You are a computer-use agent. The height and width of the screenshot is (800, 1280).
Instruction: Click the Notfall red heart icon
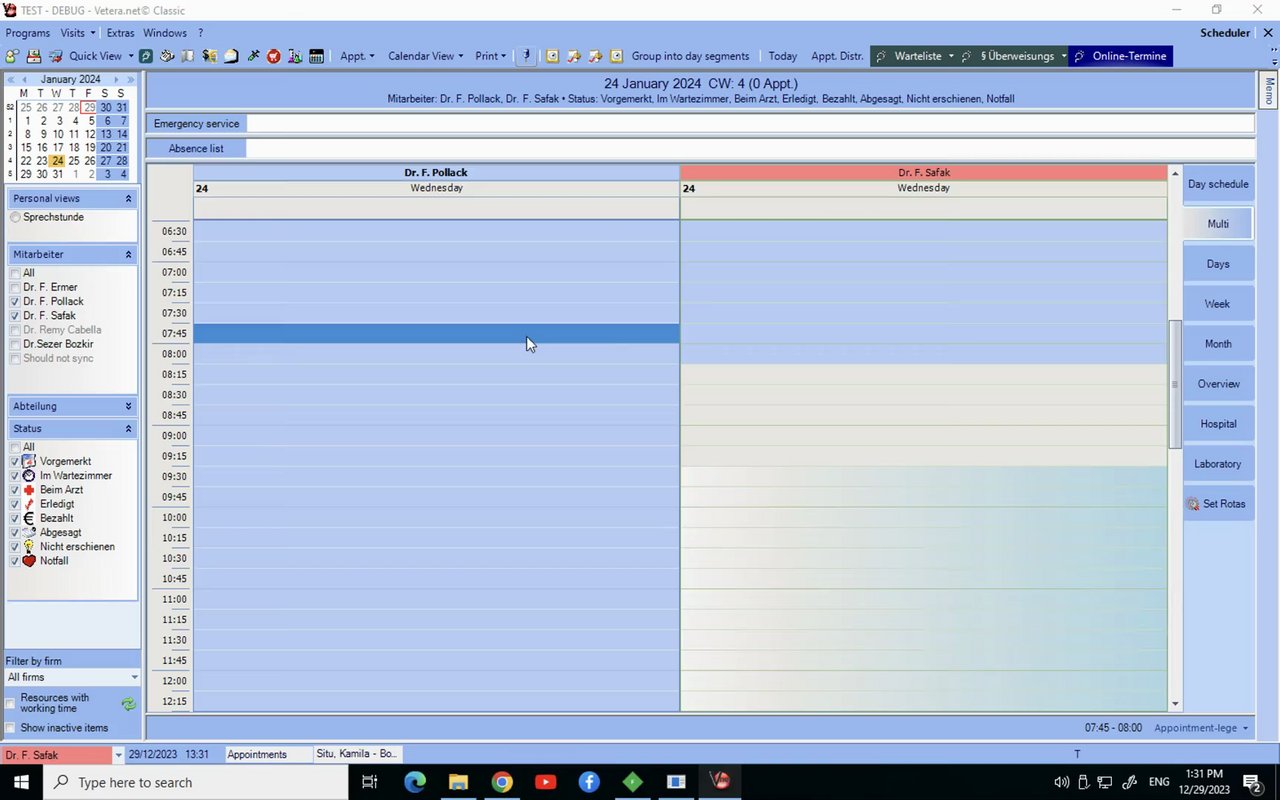(29, 561)
